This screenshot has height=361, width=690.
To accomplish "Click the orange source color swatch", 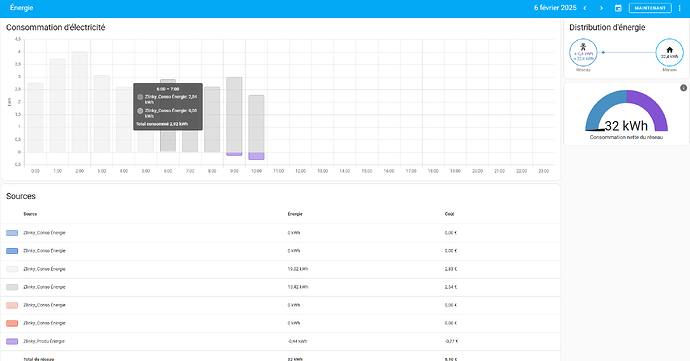I will (12, 323).
